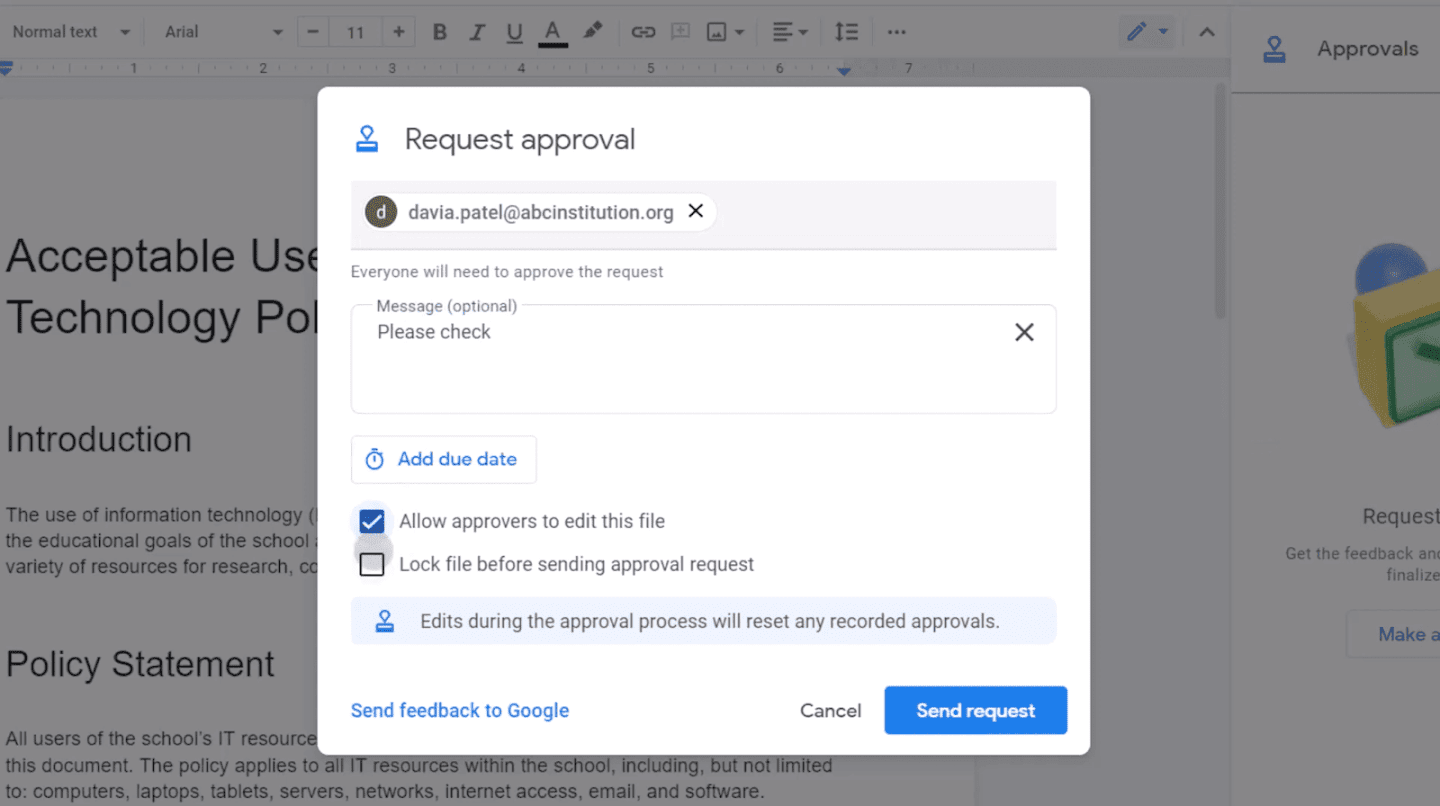Viewport: 1440px width, 806px height.
Task: Open the highlight color pen tool
Action: pyautogui.click(x=593, y=32)
